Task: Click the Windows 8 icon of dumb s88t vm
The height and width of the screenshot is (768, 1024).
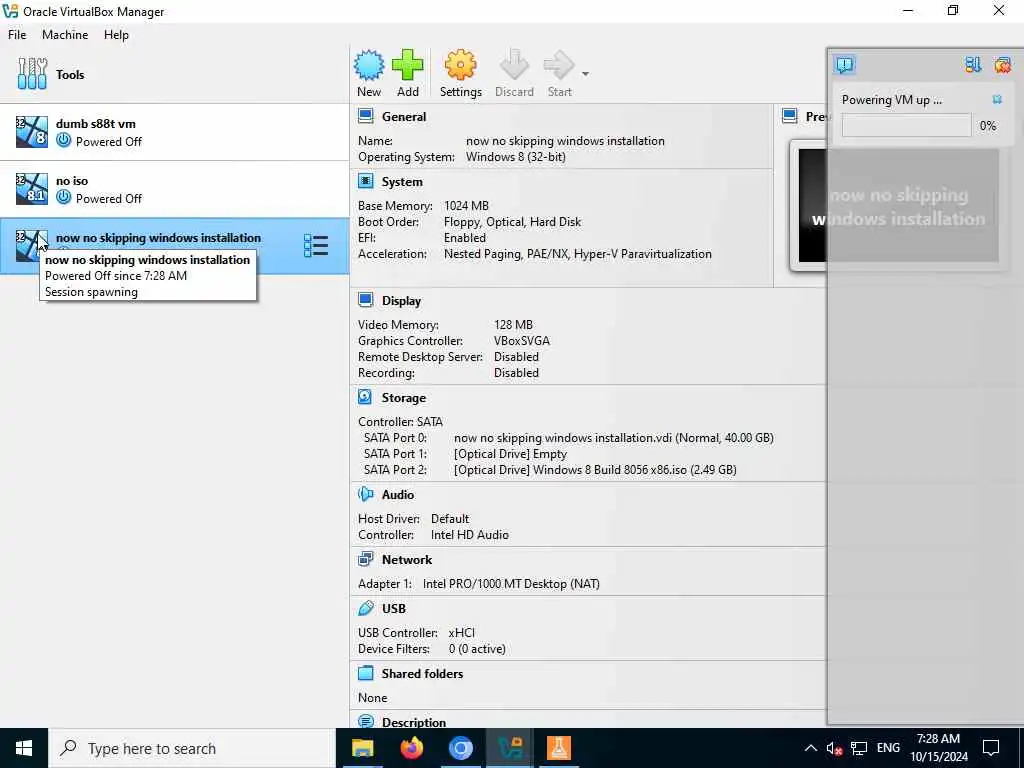Action: (32, 132)
